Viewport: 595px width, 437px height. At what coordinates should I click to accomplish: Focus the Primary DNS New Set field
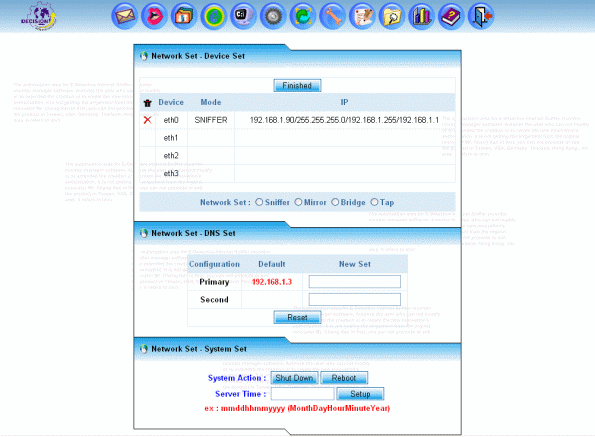click(354, 282)
